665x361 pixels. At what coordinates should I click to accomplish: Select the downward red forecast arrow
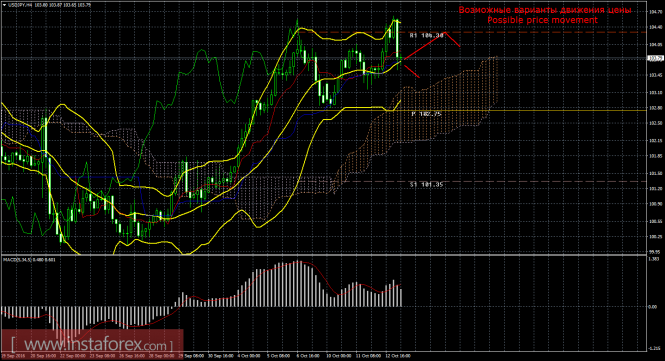[411, 71]
